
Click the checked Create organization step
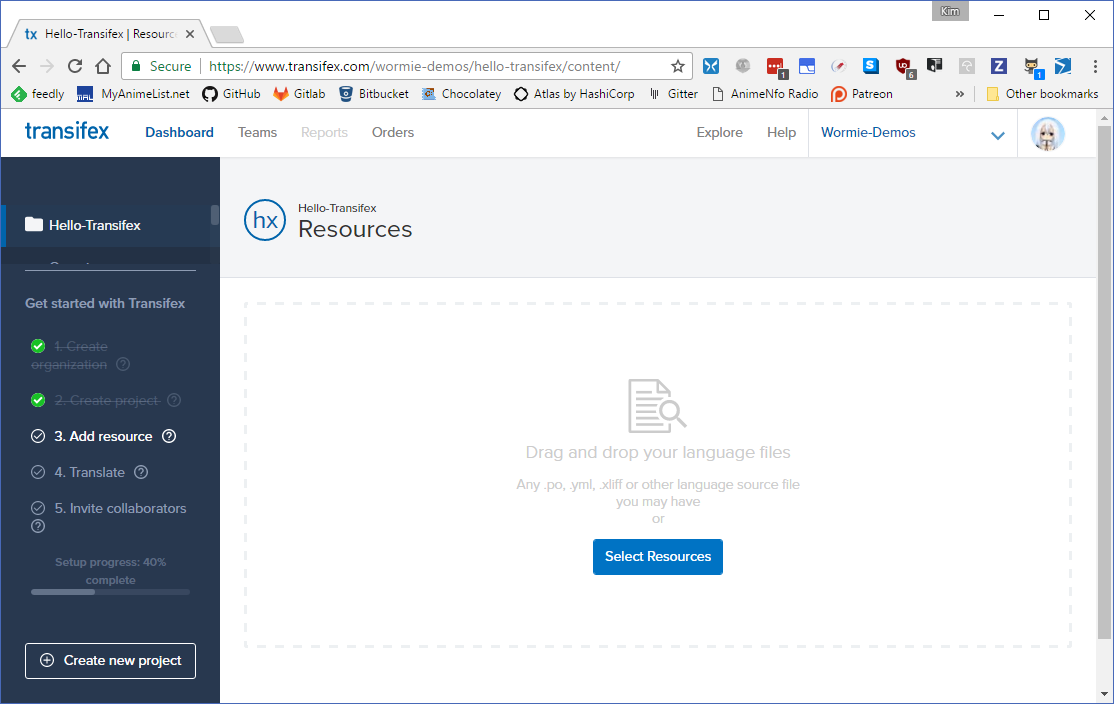[x=70, y=355]
